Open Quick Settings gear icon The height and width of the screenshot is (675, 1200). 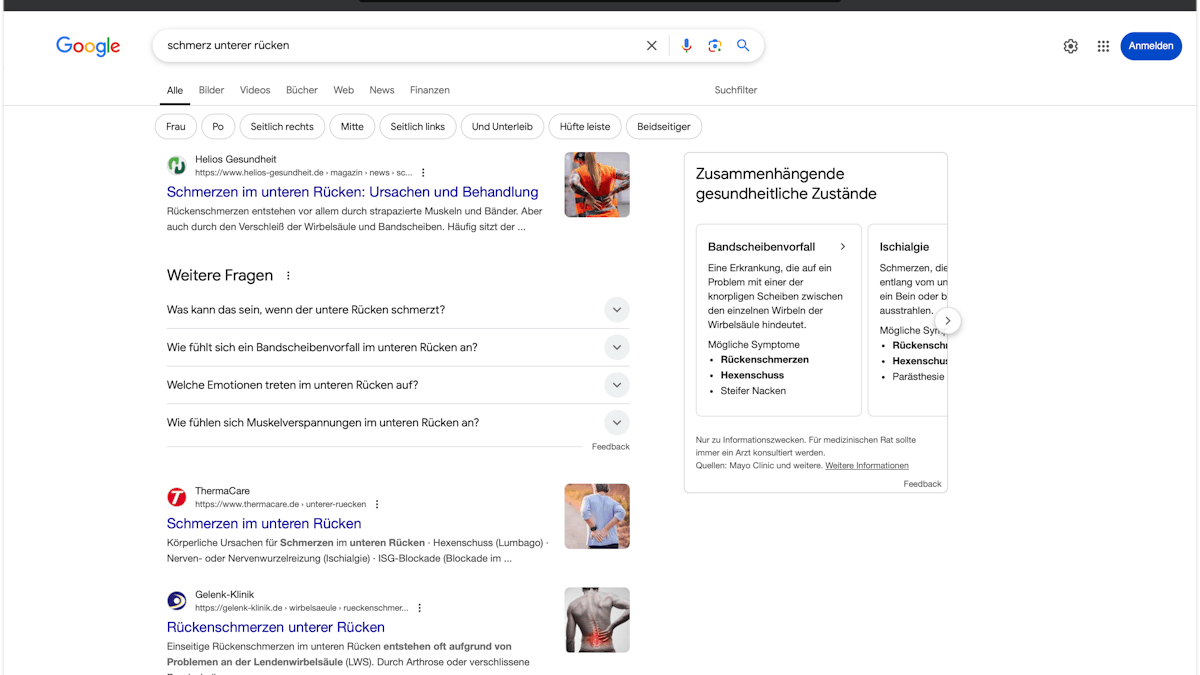[x=1070, y=46]
